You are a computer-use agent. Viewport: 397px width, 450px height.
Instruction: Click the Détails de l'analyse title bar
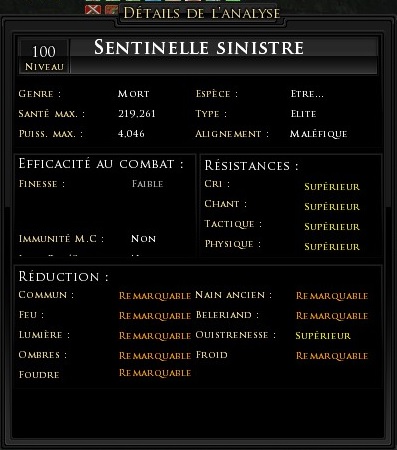tap(201, 13)
